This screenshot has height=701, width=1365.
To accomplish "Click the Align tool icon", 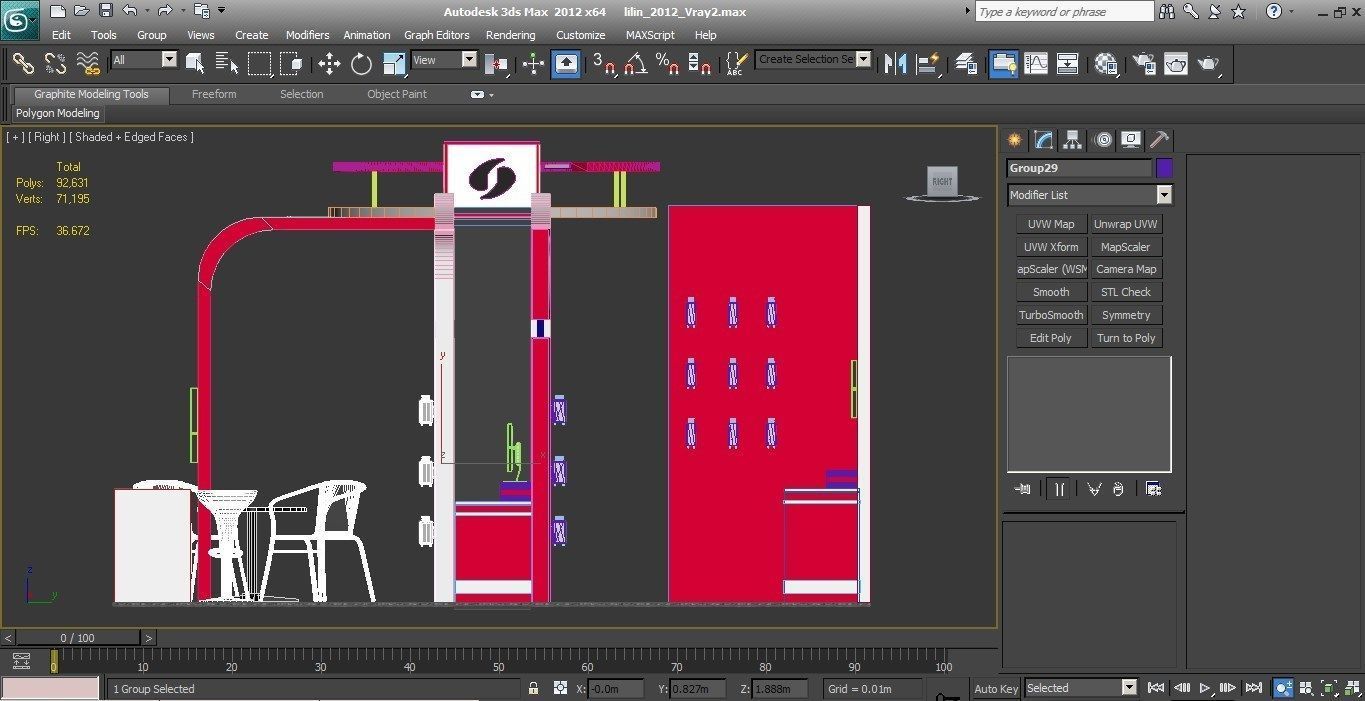I will tap(928, 64).
